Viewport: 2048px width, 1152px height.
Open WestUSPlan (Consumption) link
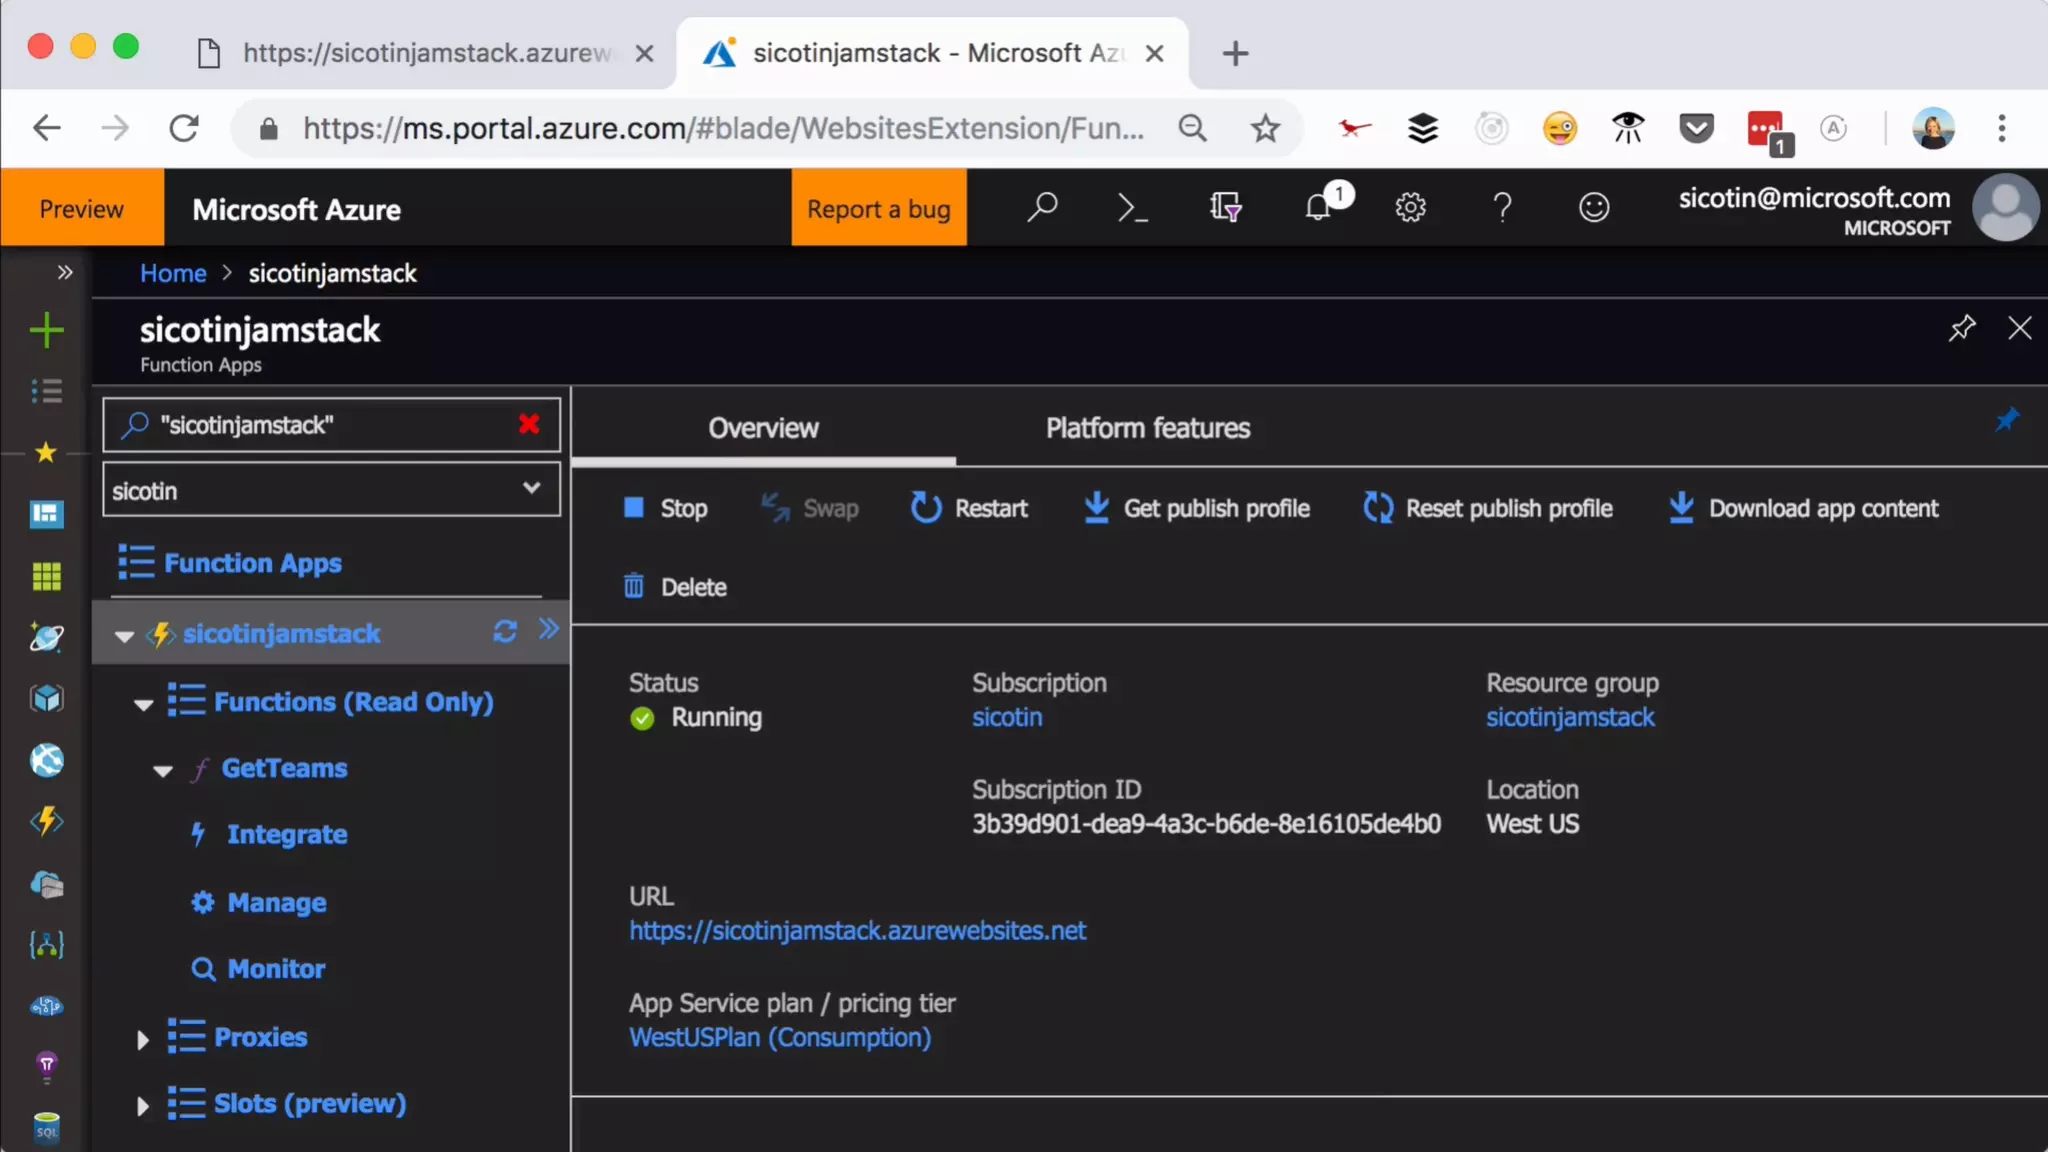click(779, 1038)
